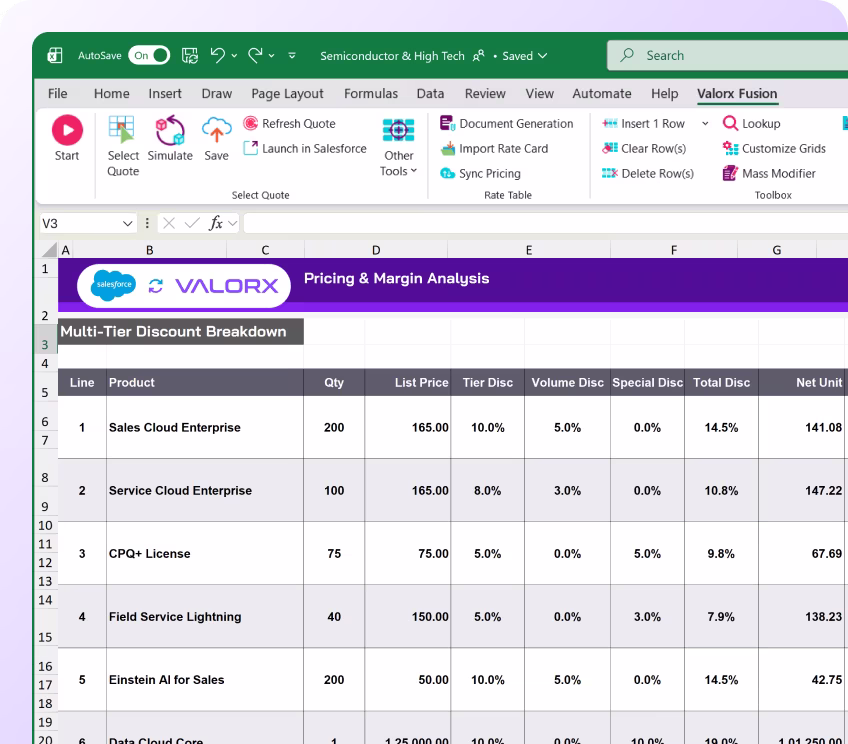The image size is (848, 744).
Task: Click Insert 1 Row
Action: click(x=643, y=123)
